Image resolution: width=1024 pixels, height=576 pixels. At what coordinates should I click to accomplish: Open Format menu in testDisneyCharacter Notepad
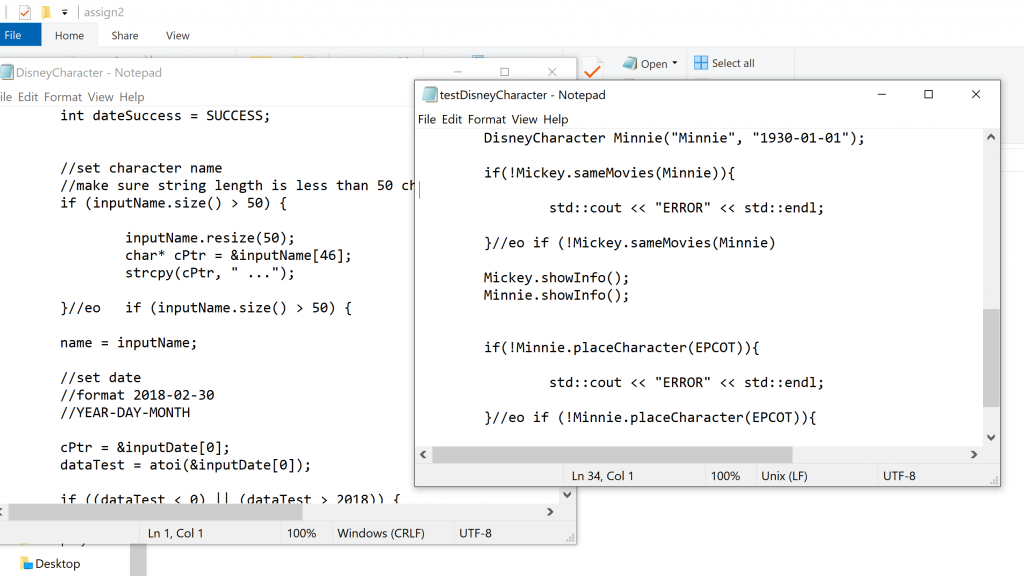pos(487,119)
